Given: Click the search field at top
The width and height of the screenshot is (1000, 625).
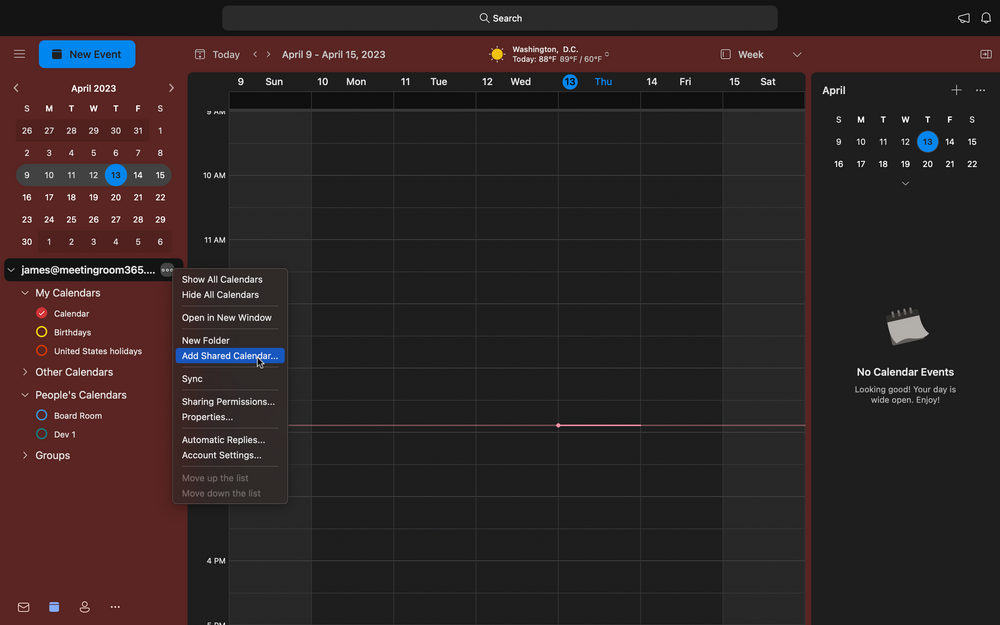Looking at the screenshot, I should click(500, 18).
